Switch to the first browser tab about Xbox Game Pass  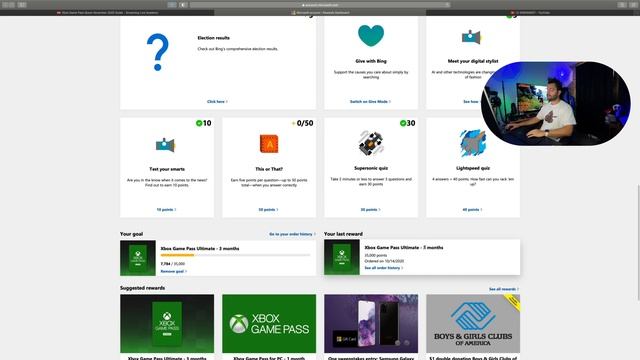pyautogui.click(x=107, y=13)
